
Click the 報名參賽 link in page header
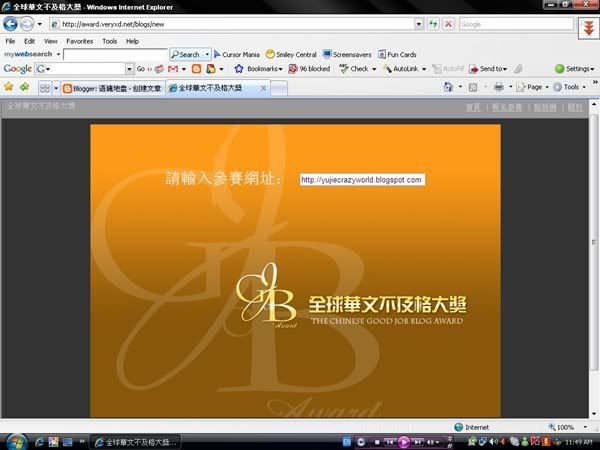[x=507, y=106]
